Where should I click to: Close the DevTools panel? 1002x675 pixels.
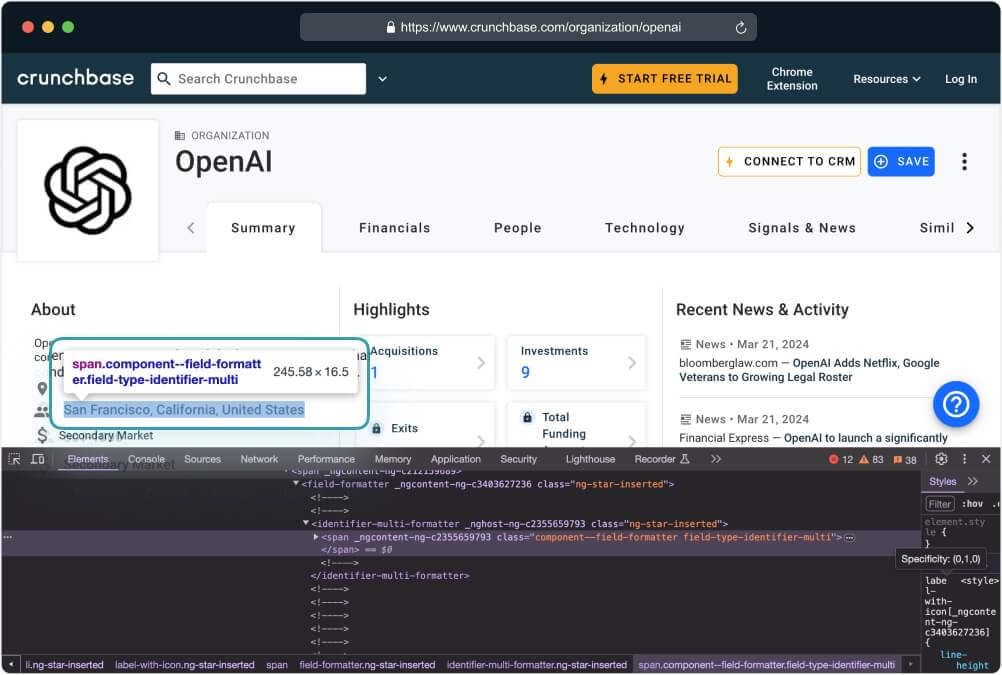pos(986,459)
